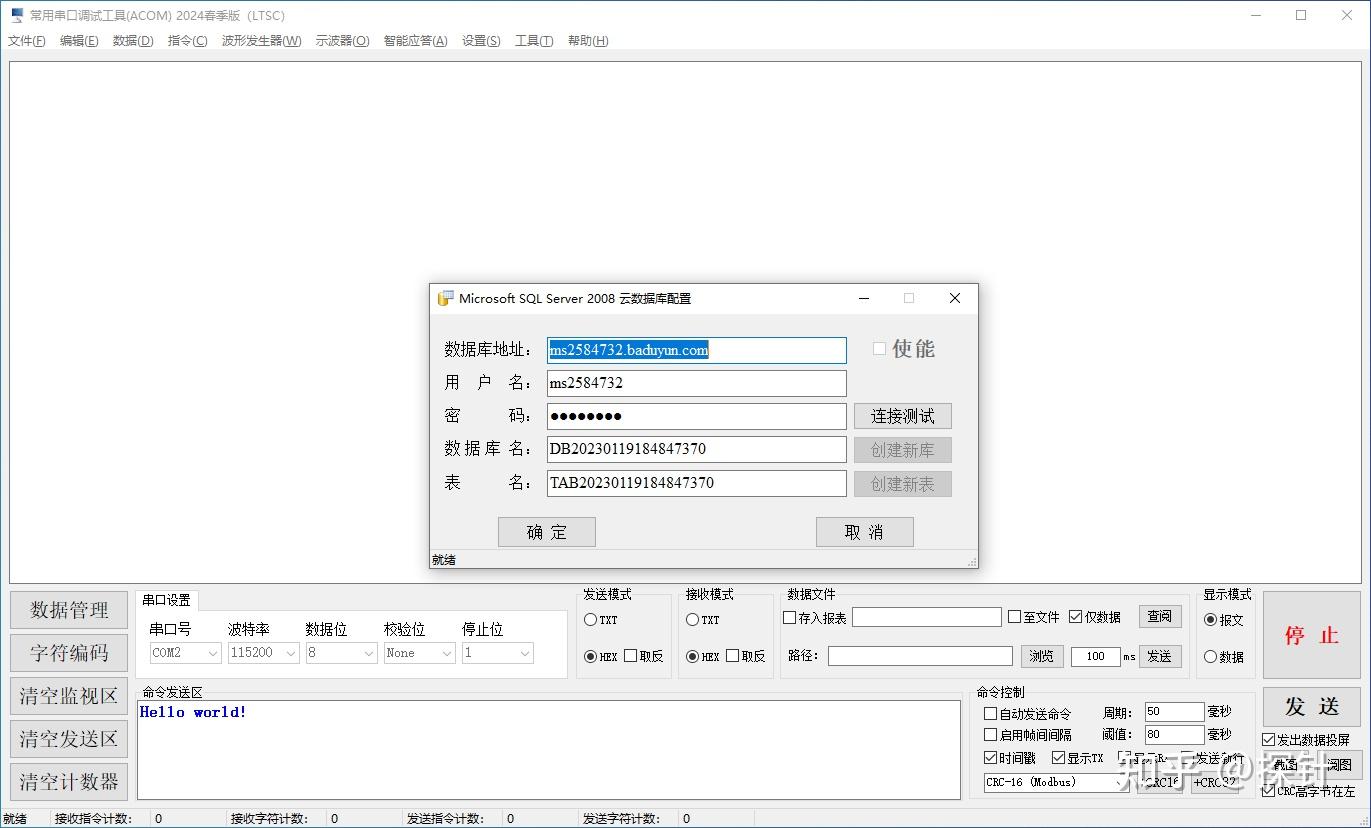Open the 设置(S) menu
1371x828 pixels.
481,41
